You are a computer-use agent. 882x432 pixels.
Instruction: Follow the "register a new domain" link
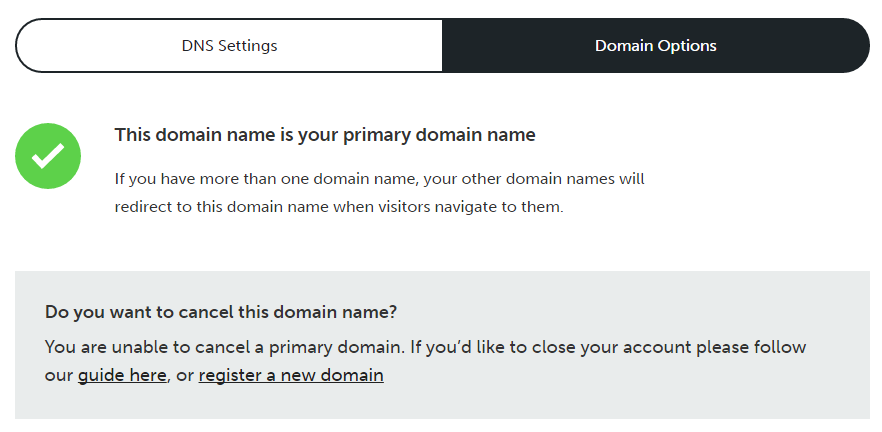(291, 375)
